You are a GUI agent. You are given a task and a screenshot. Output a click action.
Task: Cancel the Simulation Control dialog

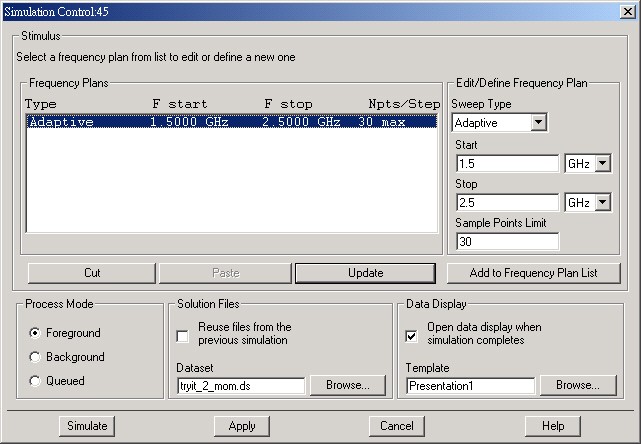click(397, 426)
